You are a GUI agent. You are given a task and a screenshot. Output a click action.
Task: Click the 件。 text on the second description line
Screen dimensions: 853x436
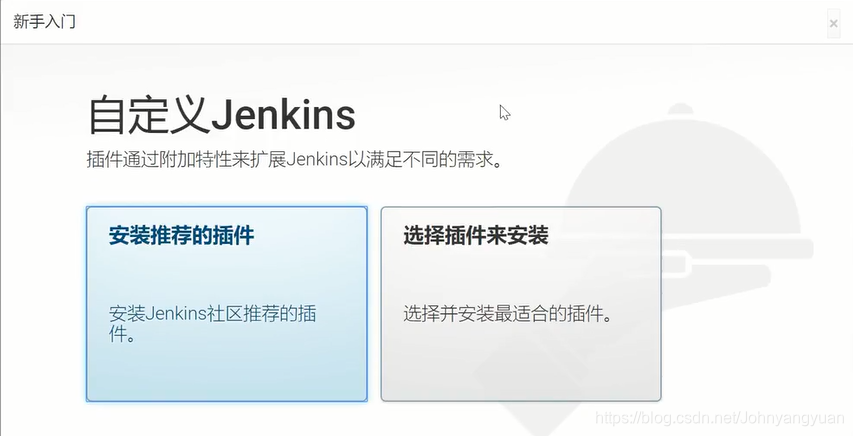[x=122, y=334]
